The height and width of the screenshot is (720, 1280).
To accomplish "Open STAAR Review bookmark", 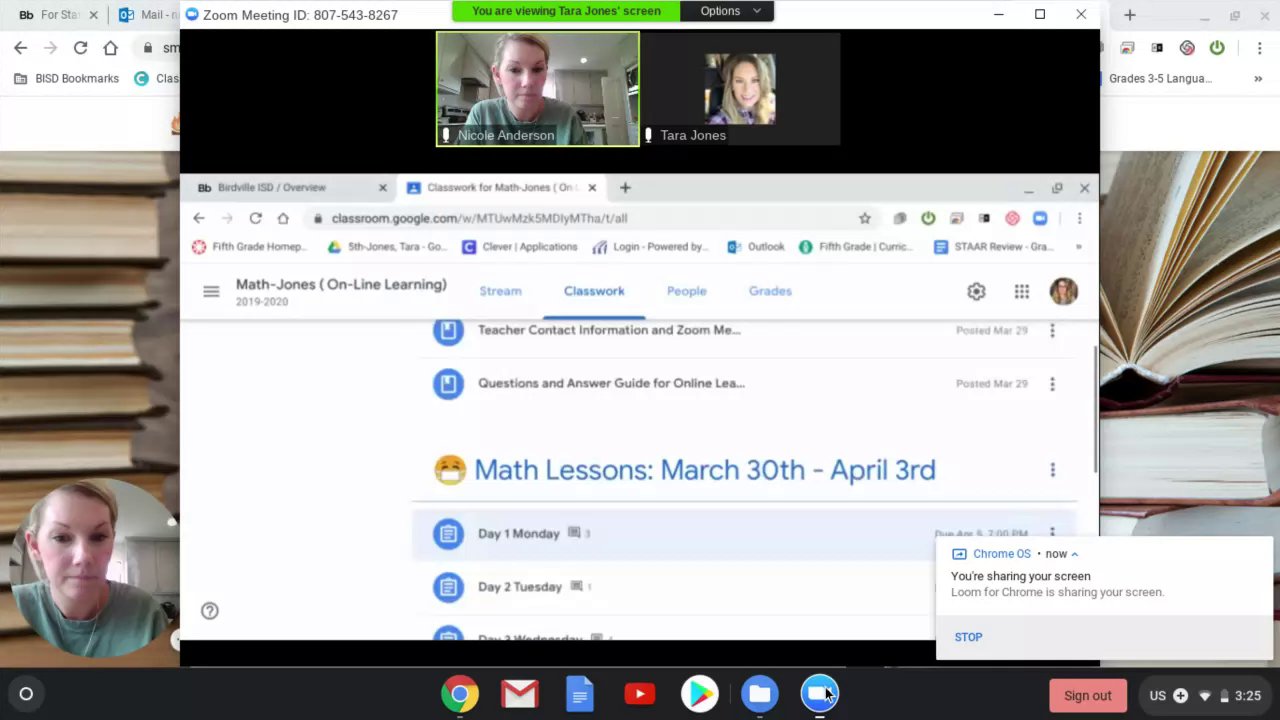I will pos(993,247).
